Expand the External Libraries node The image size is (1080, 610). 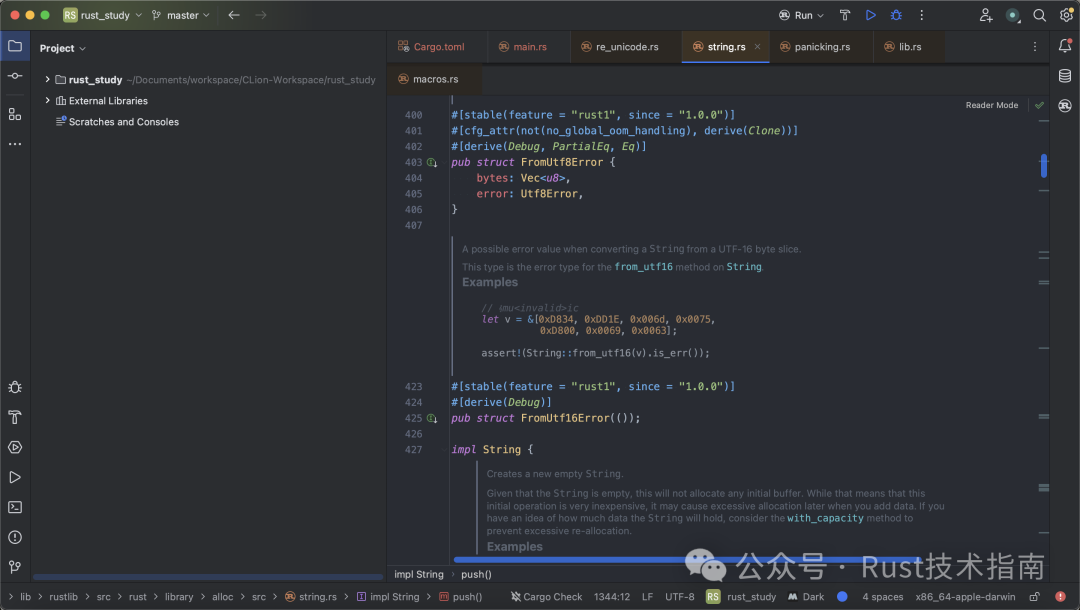48,101
